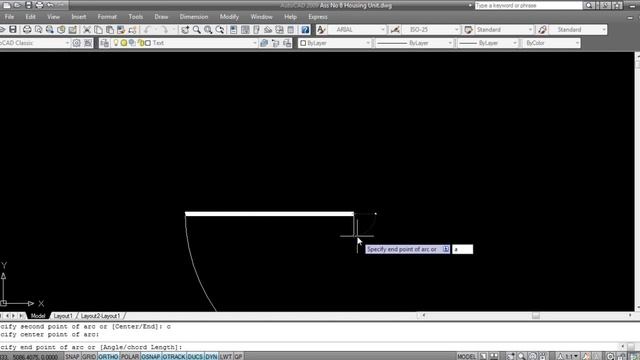Click Make Object's Layer Current icon
The width and height of the screenshot is (640, 360).
coord(264,43)
